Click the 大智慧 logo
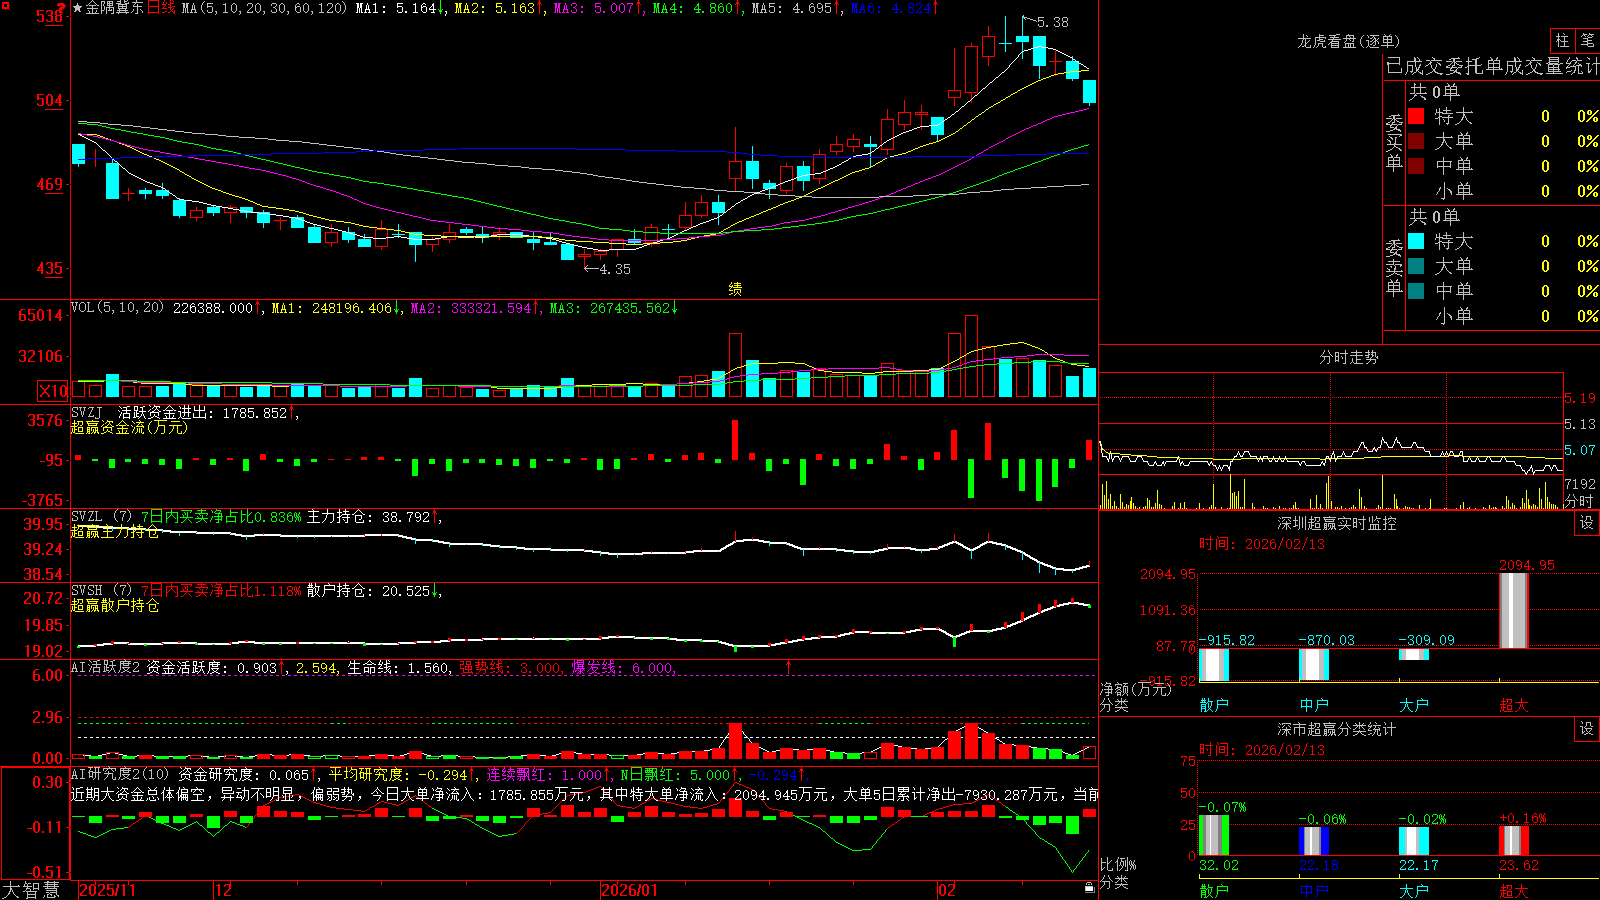 point(31,890)
